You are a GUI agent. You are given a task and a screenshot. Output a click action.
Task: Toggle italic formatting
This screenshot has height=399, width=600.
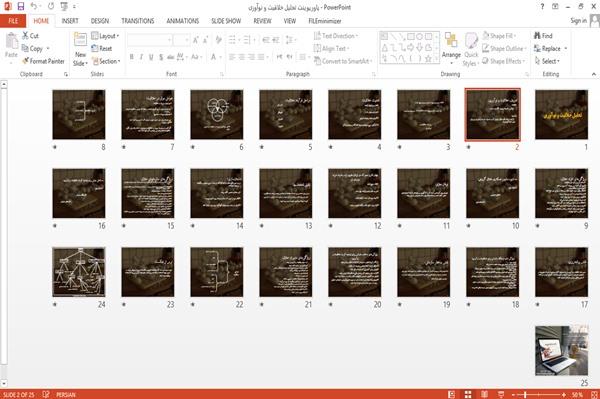141,57
